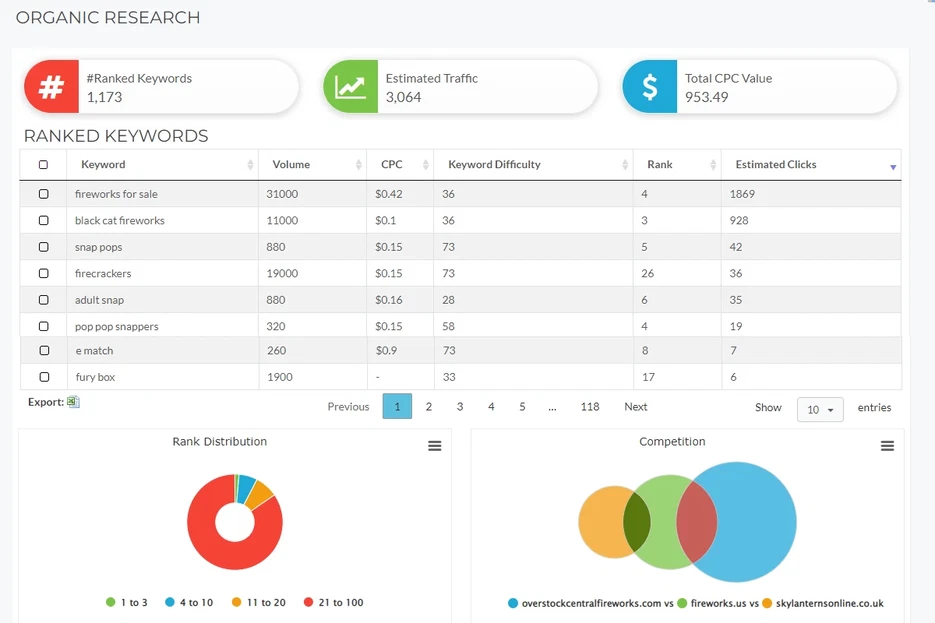Tick the select-all header checkbox
This screenshot has height=623, width=935.
point(43,165)
